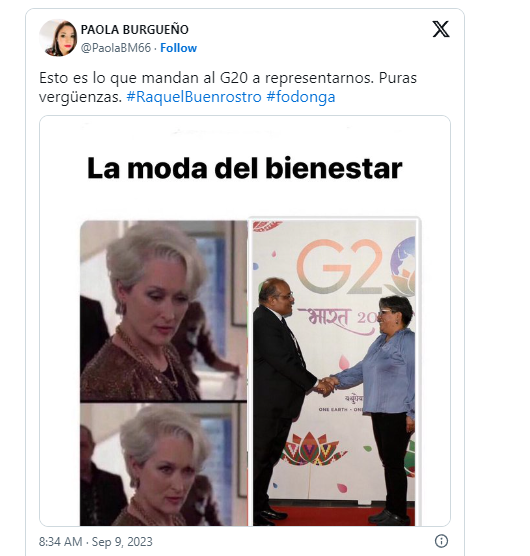Open the #RaquelBuenrostro hashtag
The width and height of the screenshot is (530, 556).
pyautogui.click(x=194, y=97)
